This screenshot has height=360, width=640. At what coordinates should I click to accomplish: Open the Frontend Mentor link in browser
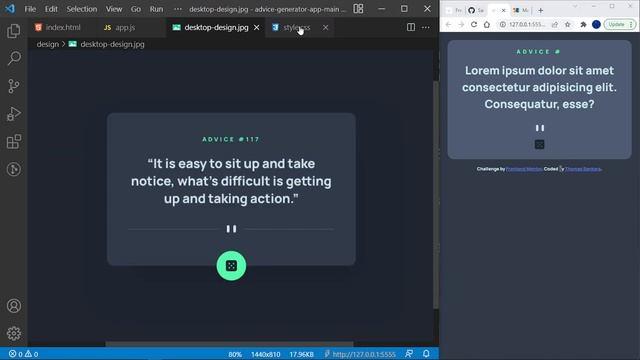point(524,169)
